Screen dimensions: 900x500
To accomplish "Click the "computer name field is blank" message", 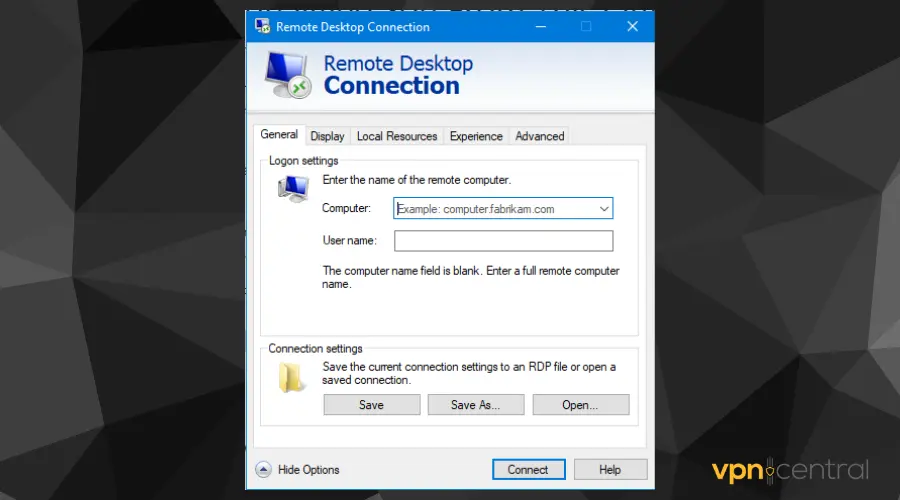I will pos(471,277).
